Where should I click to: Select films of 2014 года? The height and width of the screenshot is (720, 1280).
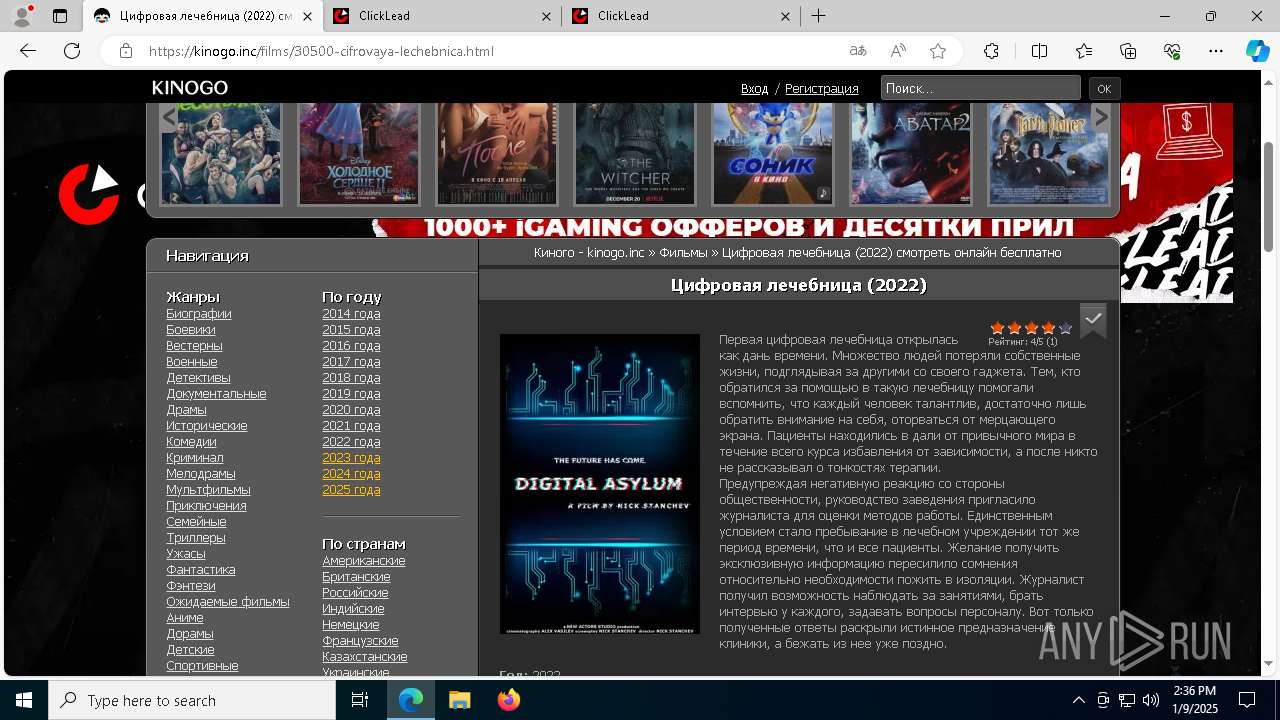tap(351, 314)
